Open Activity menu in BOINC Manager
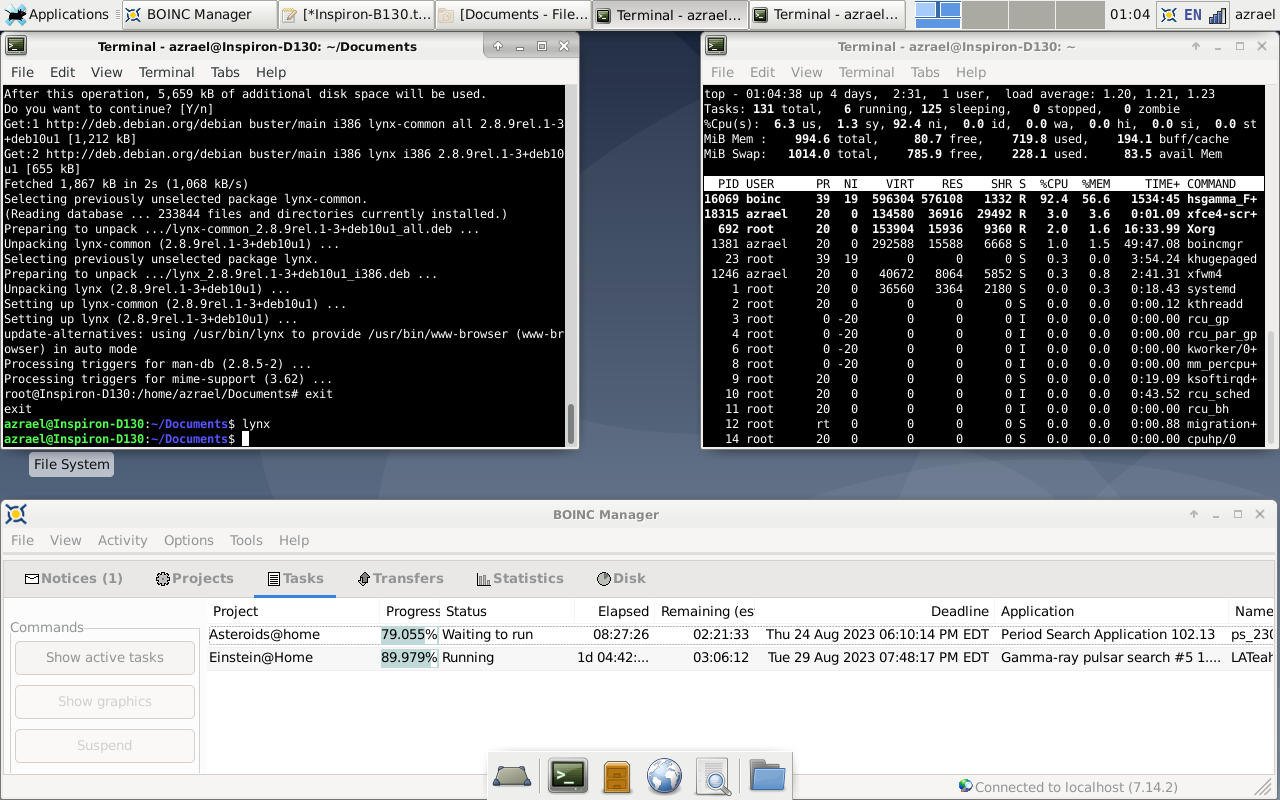Screen dimensions: 1280x800 point(122,540)
